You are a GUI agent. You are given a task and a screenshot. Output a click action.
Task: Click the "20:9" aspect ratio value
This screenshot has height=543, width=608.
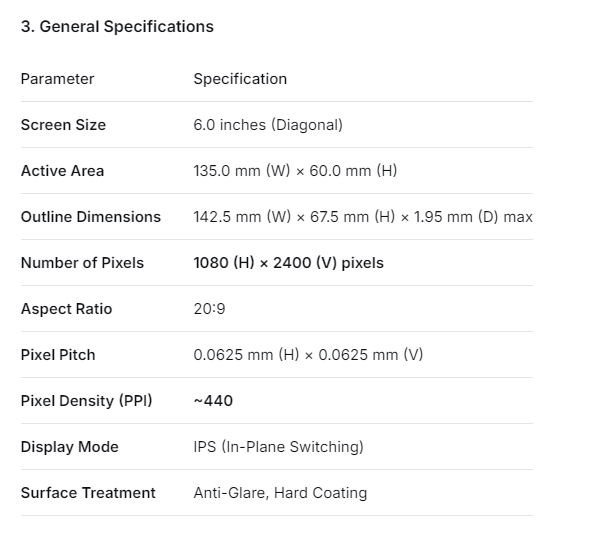coord(209,309)
